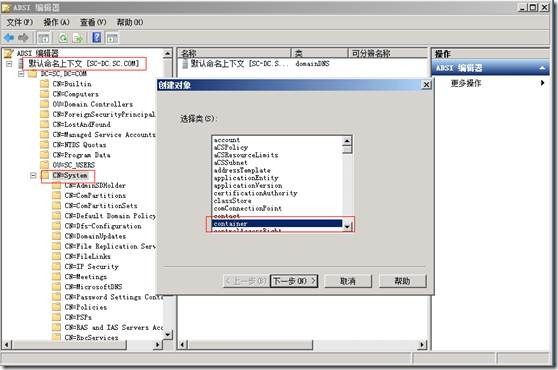The height and width of the screenshot is (370, 558).
Task: Click the folder icon beside CN=Program Data
Action: click(x=44, y=155)
